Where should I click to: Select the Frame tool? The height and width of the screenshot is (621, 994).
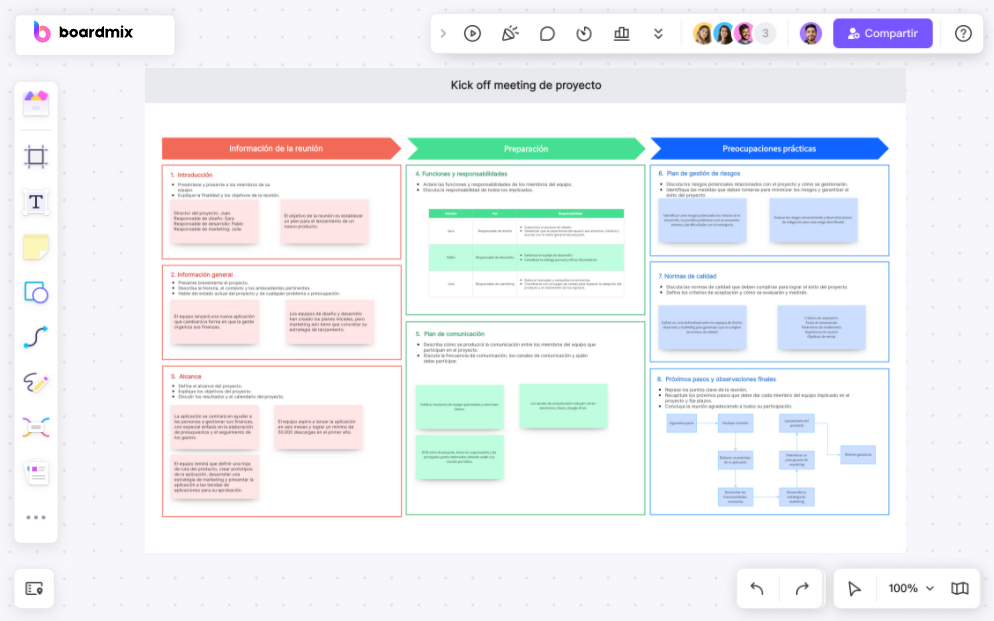coord(36,157)
